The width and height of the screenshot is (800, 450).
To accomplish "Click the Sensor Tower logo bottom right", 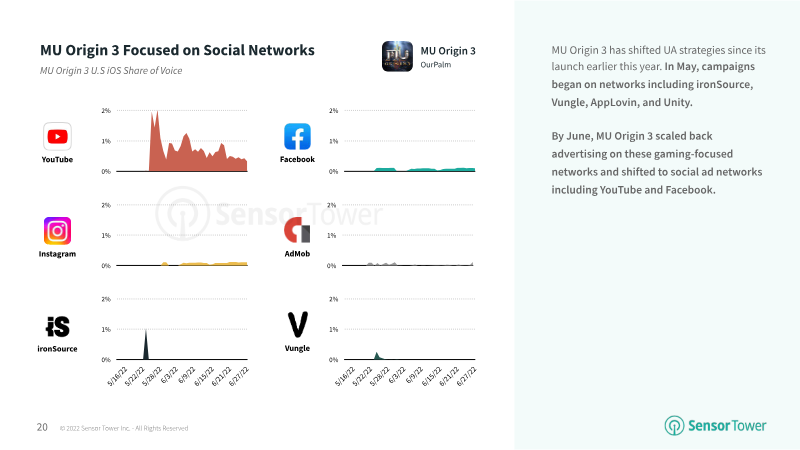I will (x=715, y=426).
